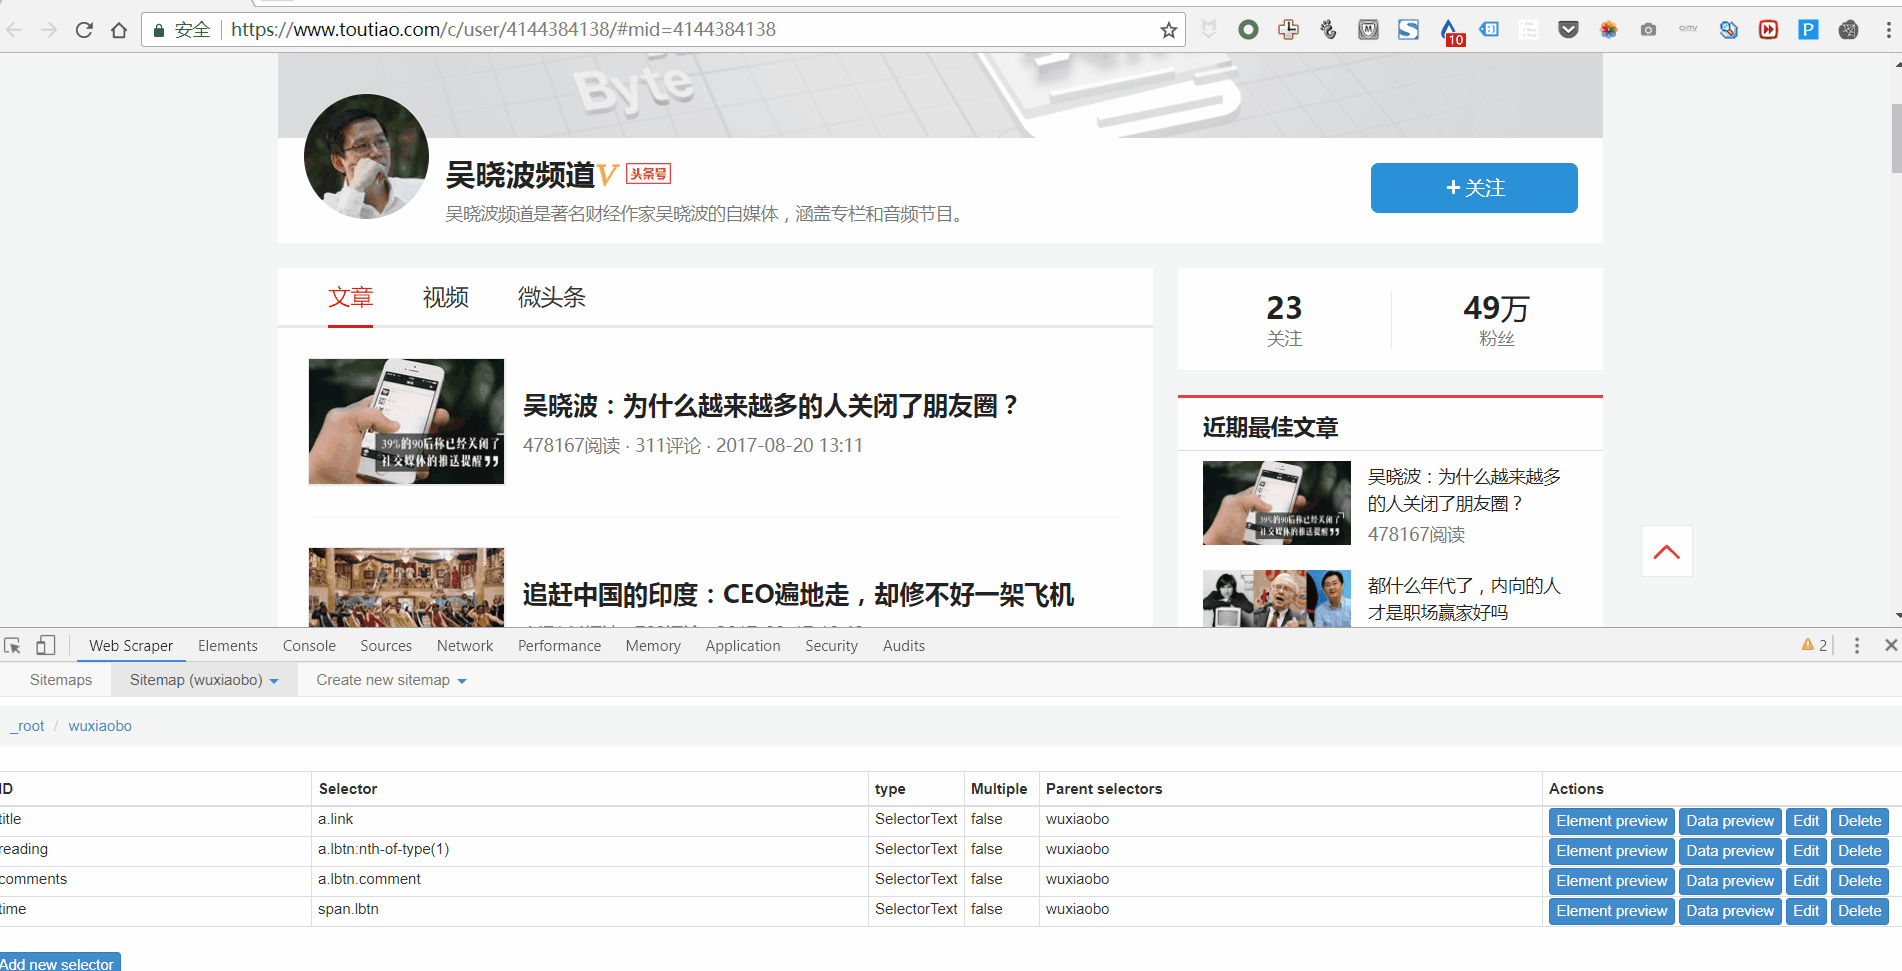Open the green circle extension icon
Image resolution: width=1902 pixels, height=971 pixels.
1248,30
